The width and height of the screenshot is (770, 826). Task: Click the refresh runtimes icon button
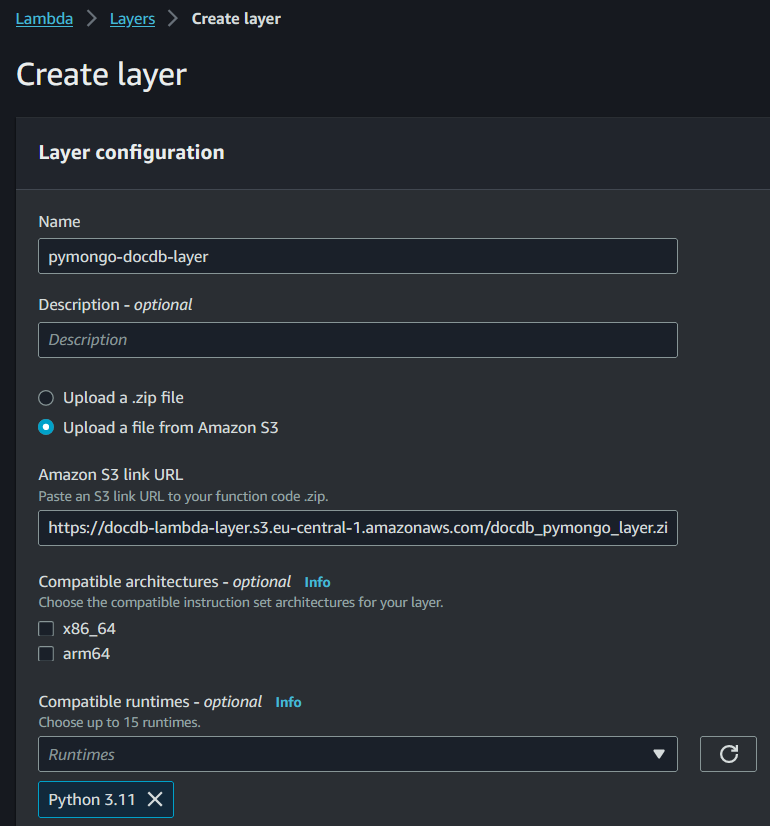728,754
